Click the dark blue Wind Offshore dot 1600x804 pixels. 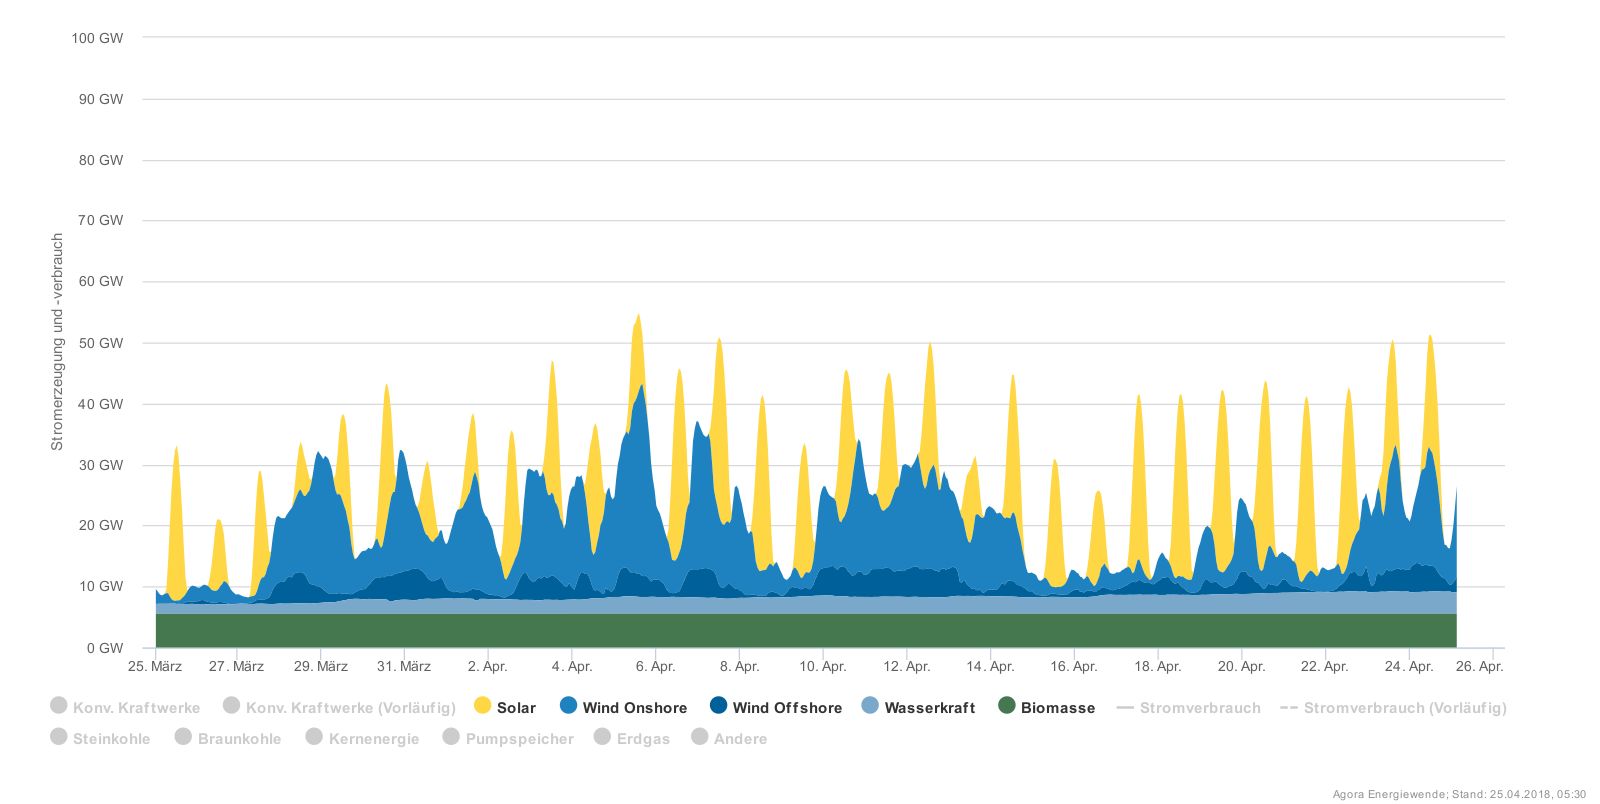[718, 706]
